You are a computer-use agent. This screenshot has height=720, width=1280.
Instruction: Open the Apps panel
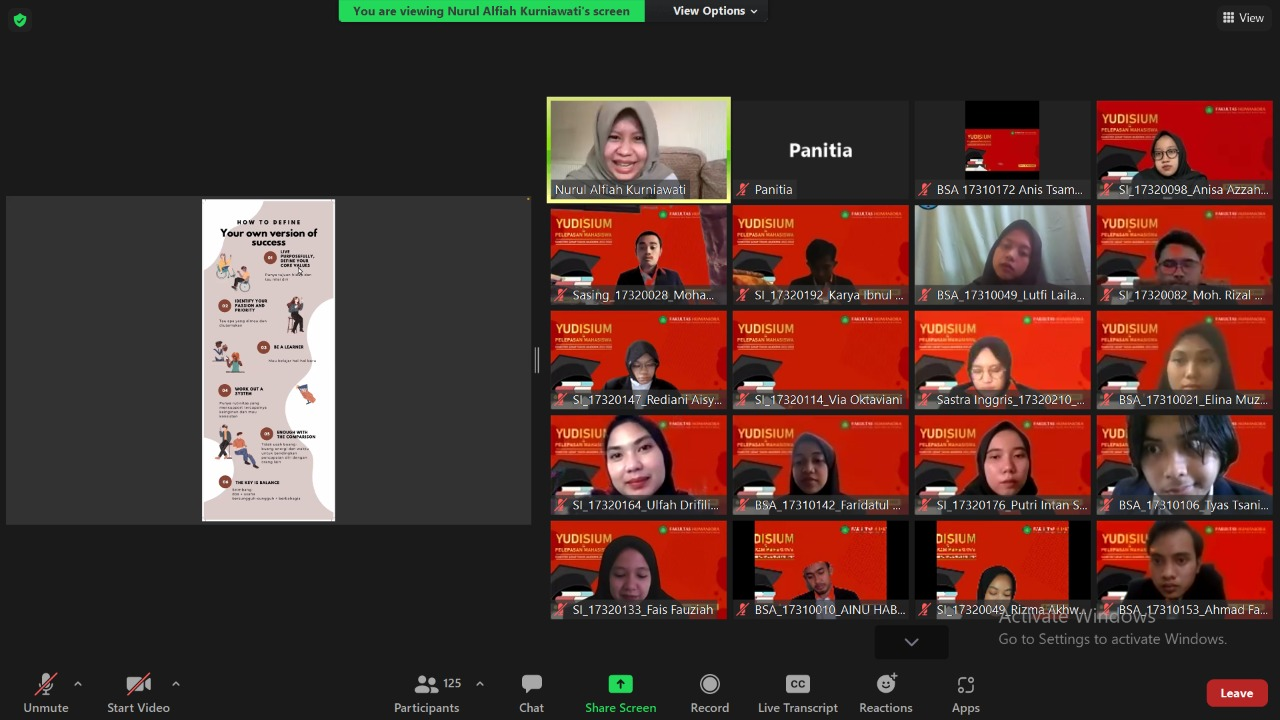[x=965, y=693]
